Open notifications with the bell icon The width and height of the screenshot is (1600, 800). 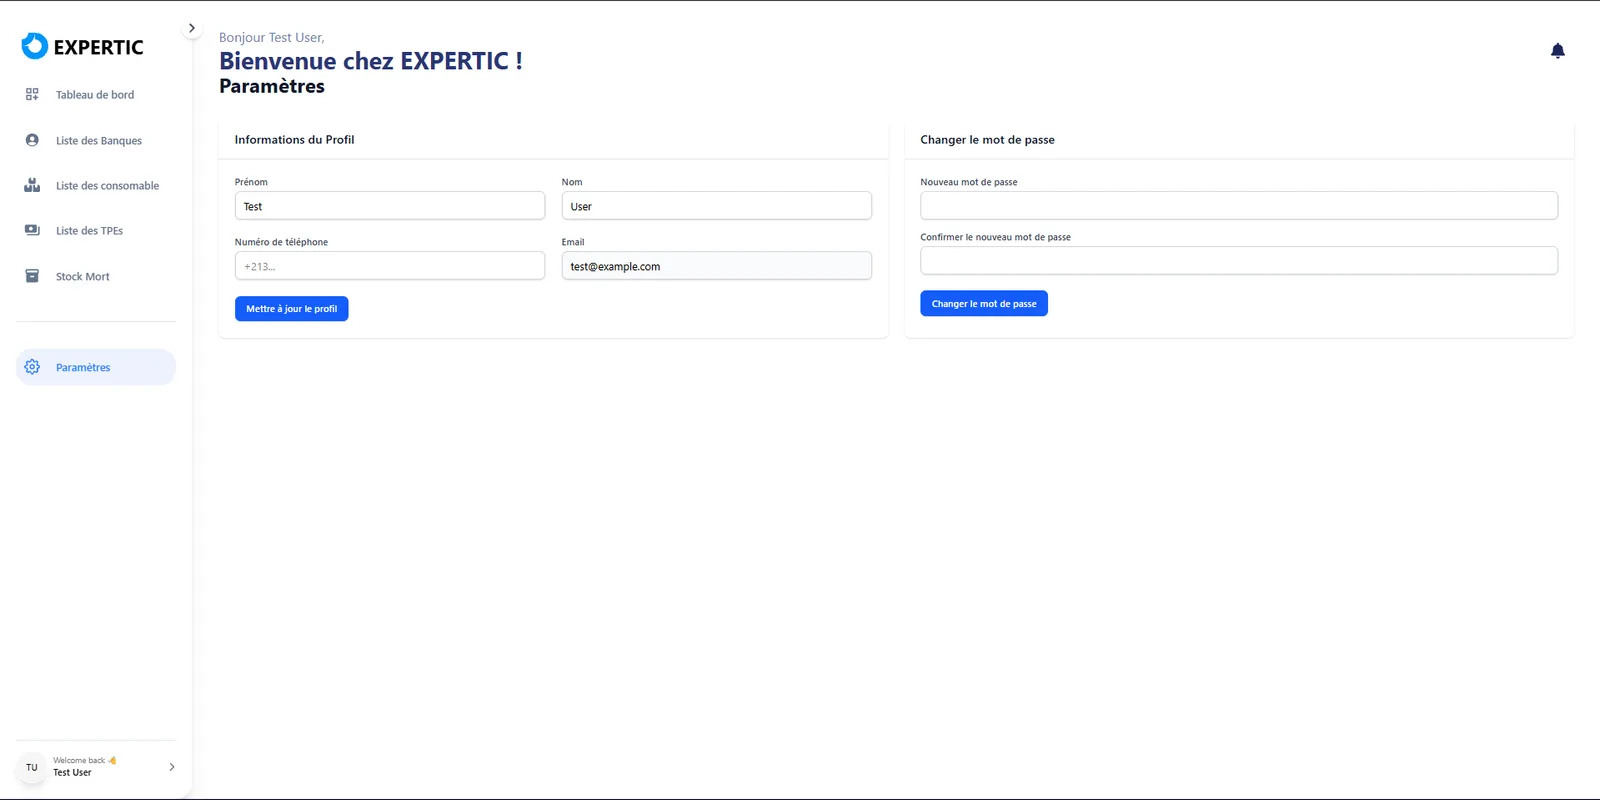tap(1557, 51)
